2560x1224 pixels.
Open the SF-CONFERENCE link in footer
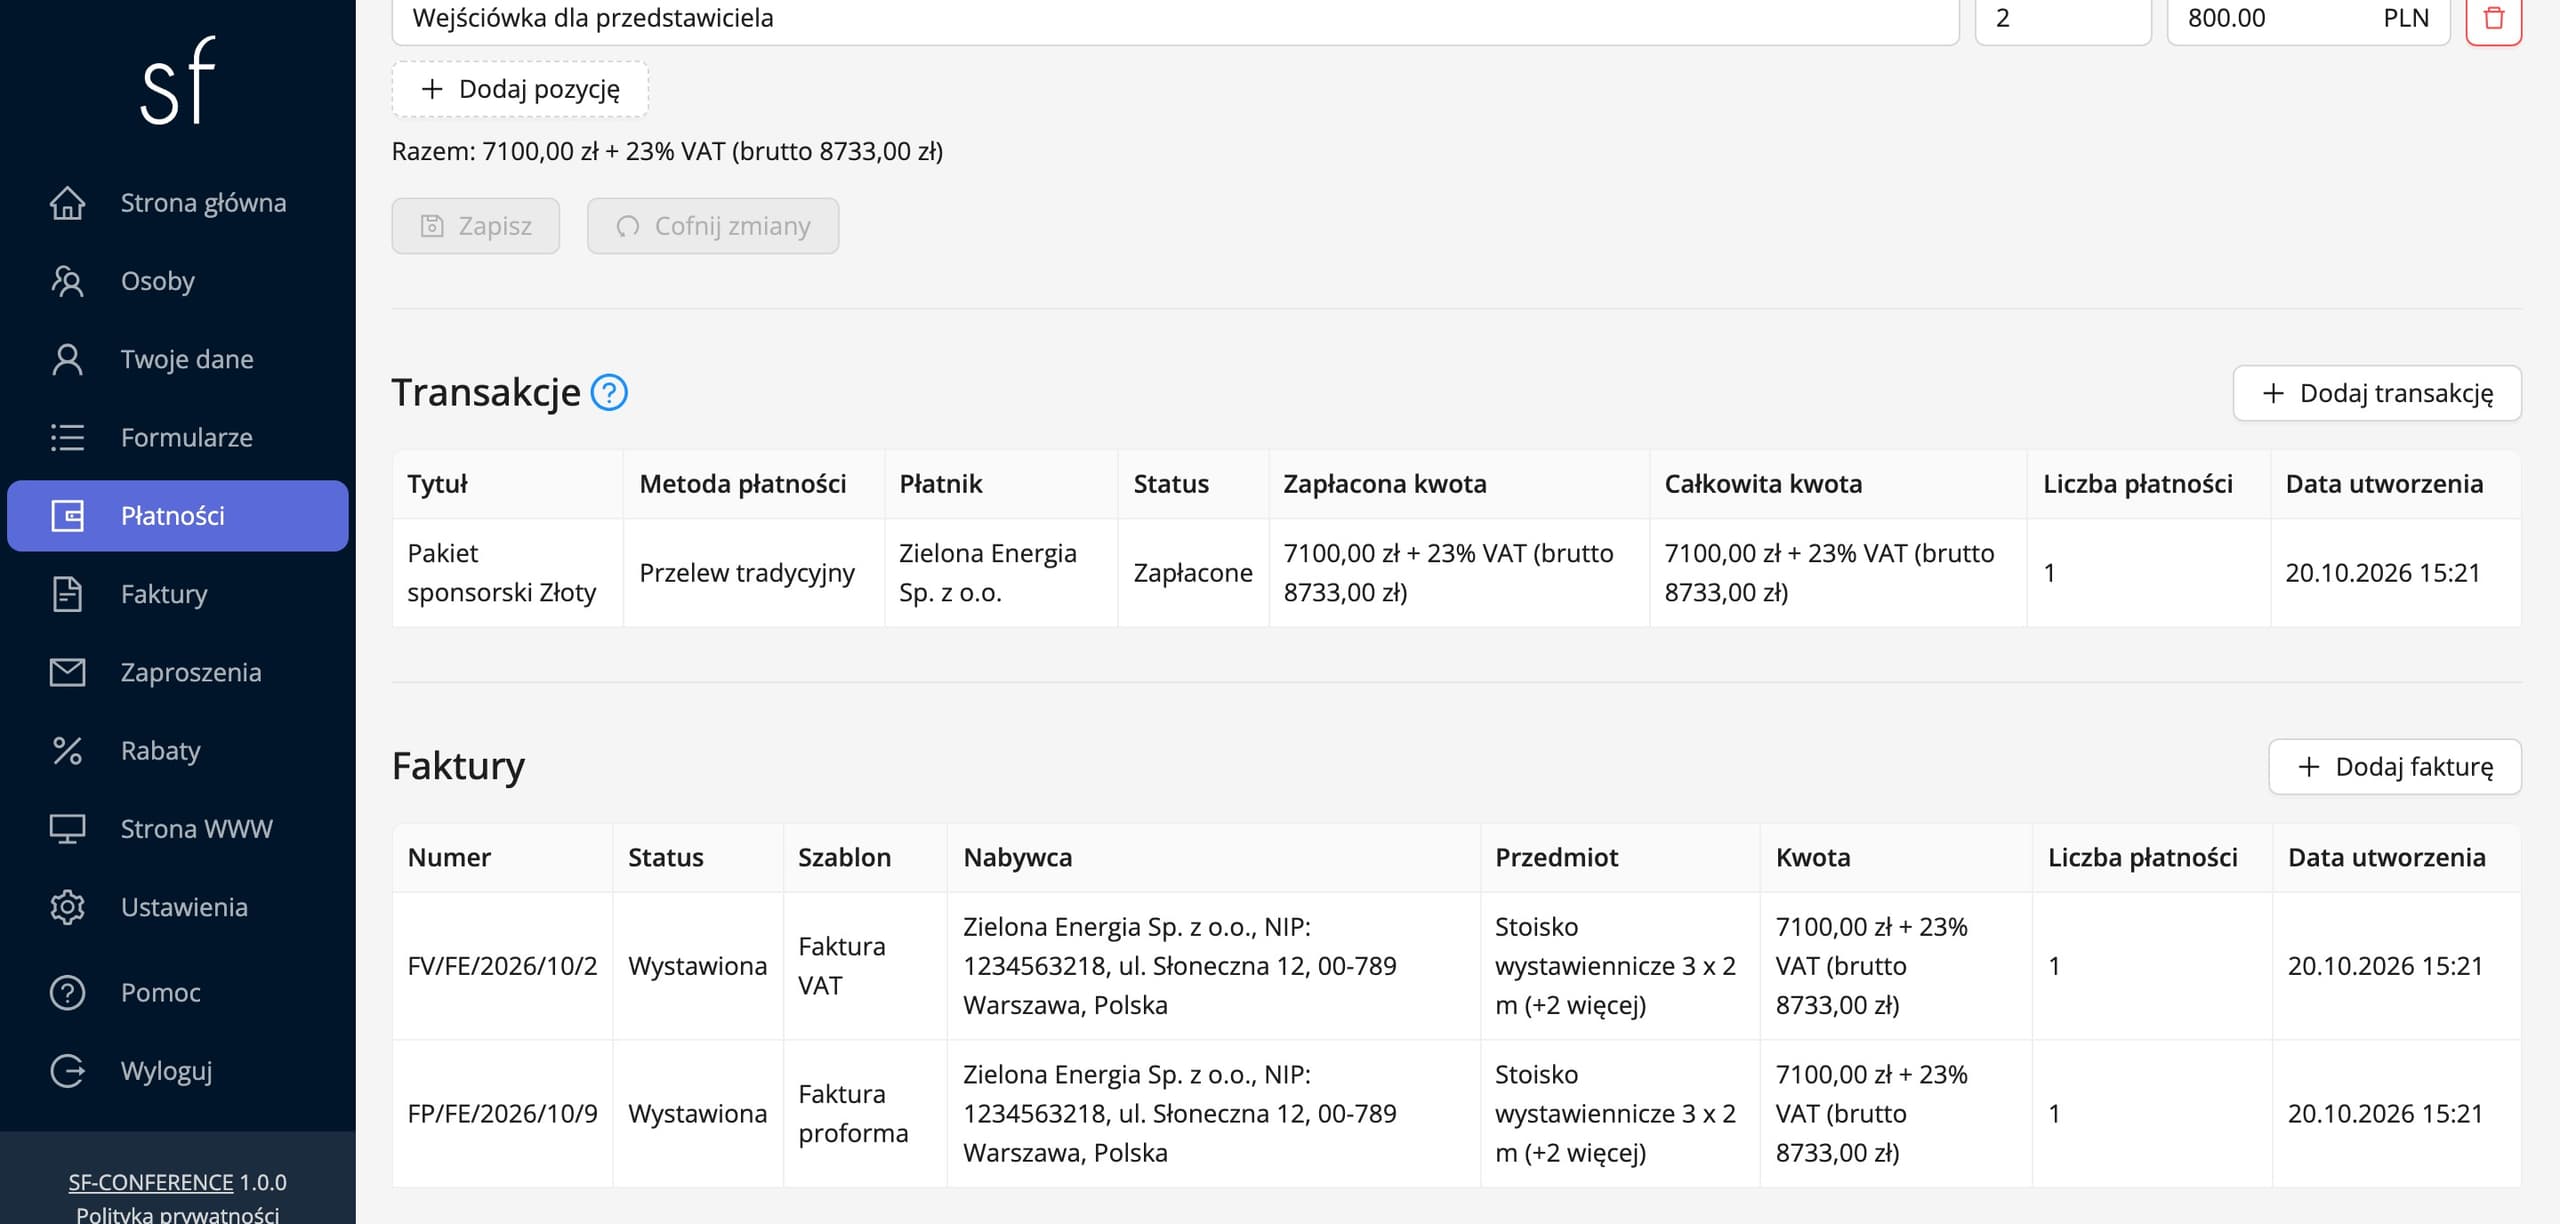pyautogui.click(x=151, y=1182)
